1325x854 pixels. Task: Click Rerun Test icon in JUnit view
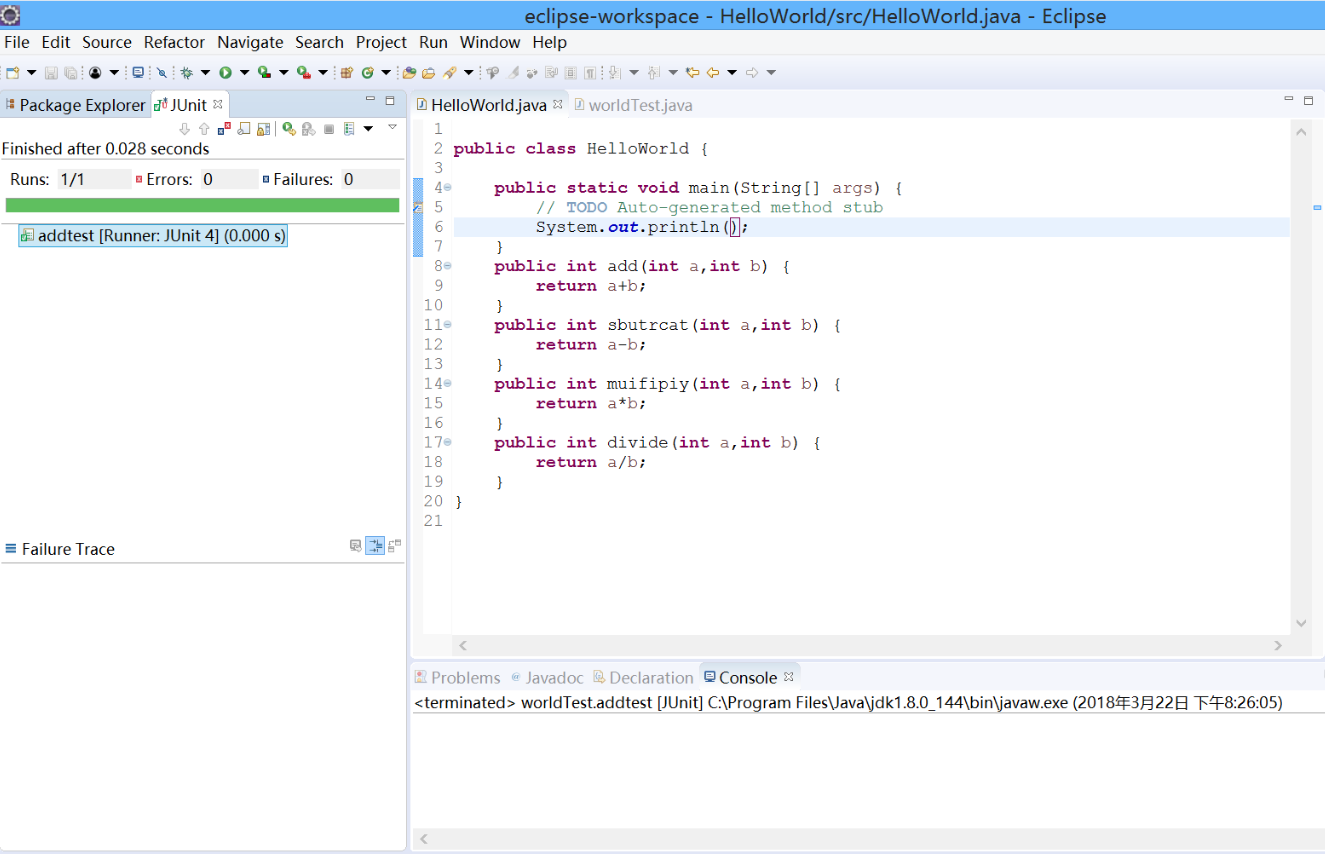(x=289, y=129)
